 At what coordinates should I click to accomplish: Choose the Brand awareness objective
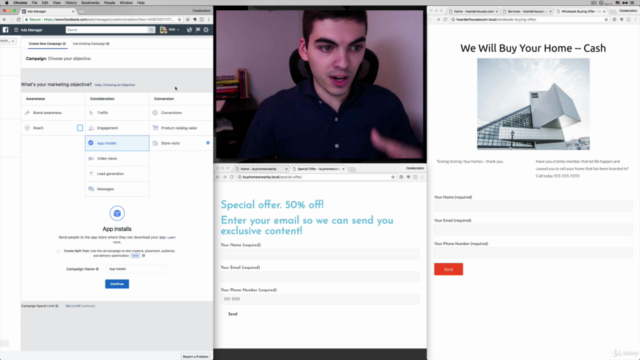pyautogui.click(x=53, y=113)
